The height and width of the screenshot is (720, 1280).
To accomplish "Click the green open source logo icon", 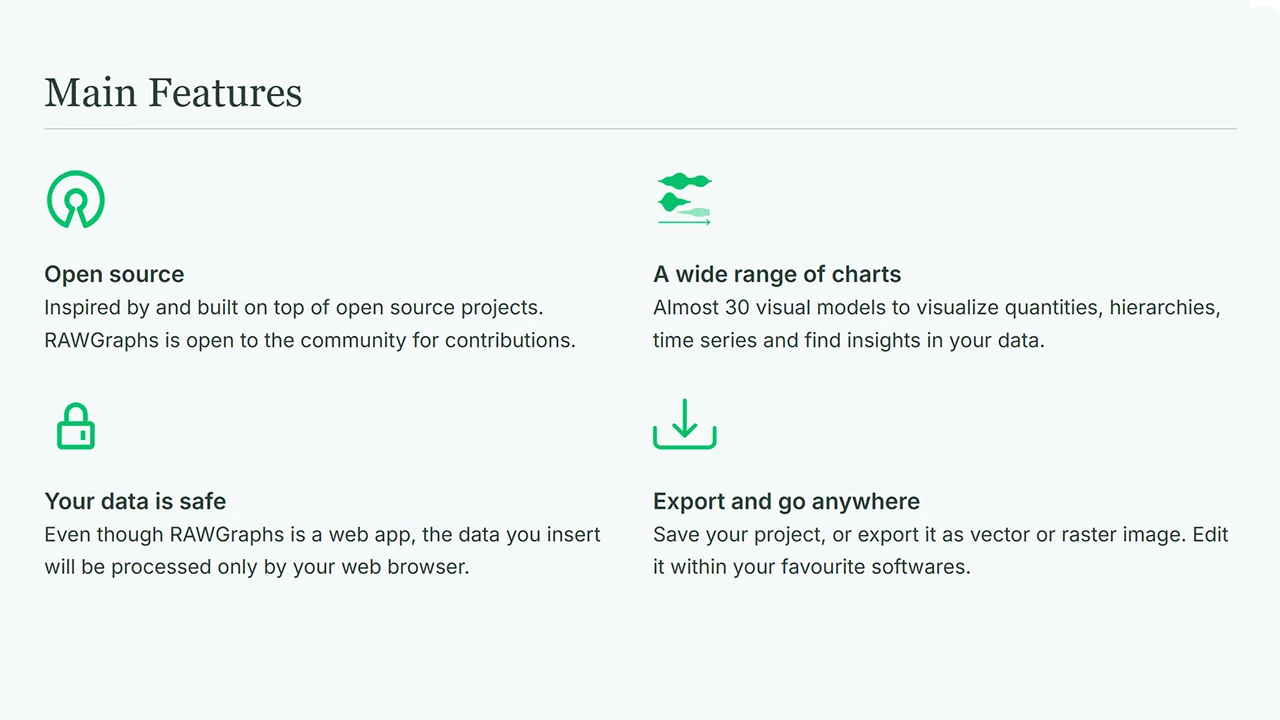I will [75, 199].
